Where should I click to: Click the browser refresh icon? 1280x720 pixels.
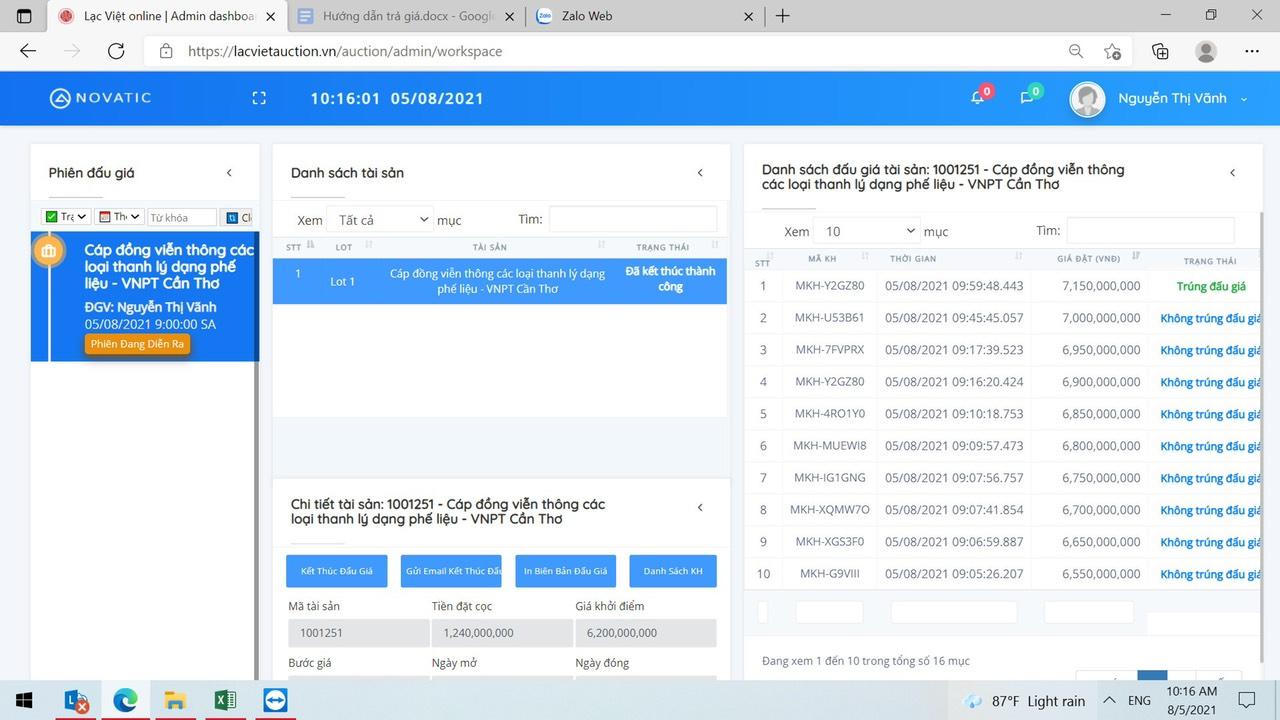click(116, 51)
